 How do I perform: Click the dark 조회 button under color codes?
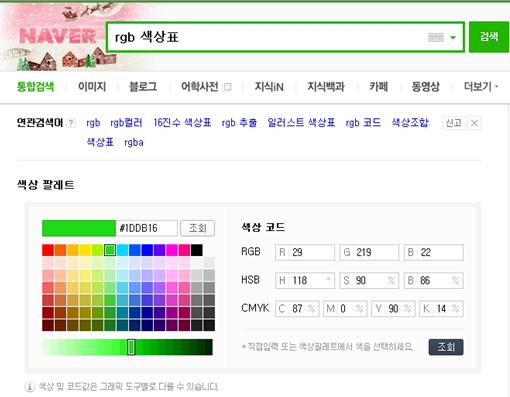446,347
